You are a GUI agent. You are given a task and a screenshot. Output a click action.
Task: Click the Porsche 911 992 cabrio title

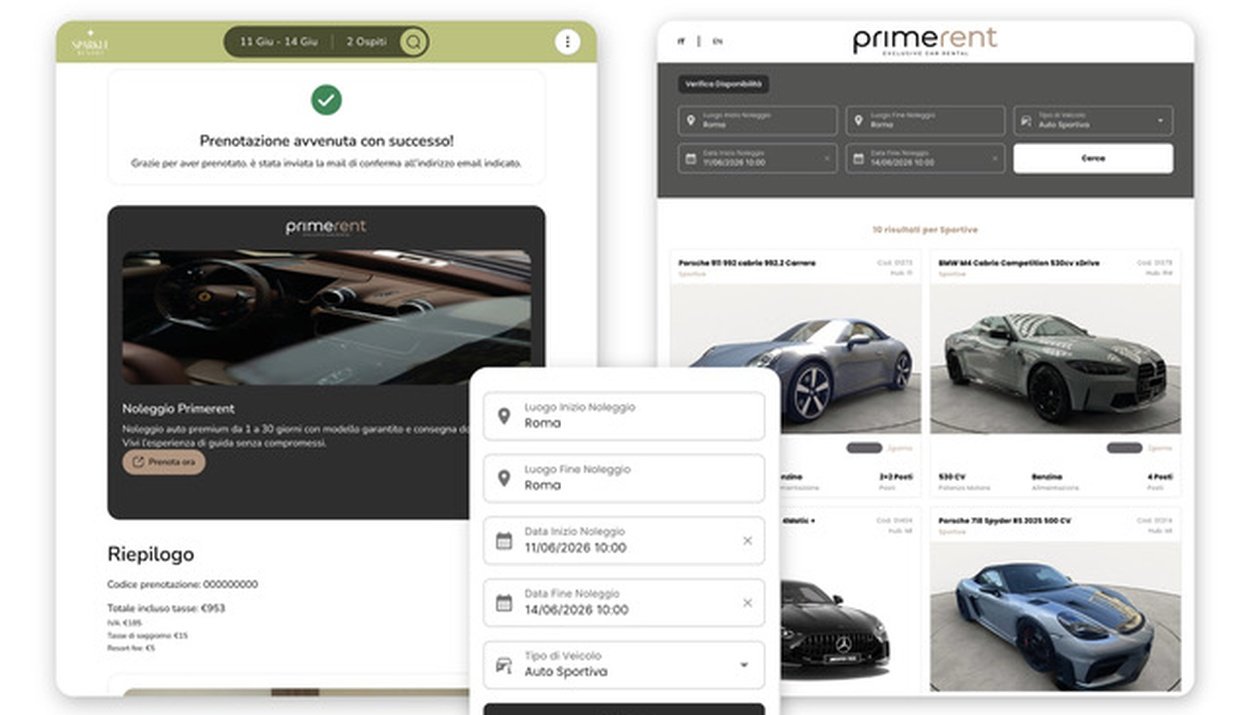747,263
